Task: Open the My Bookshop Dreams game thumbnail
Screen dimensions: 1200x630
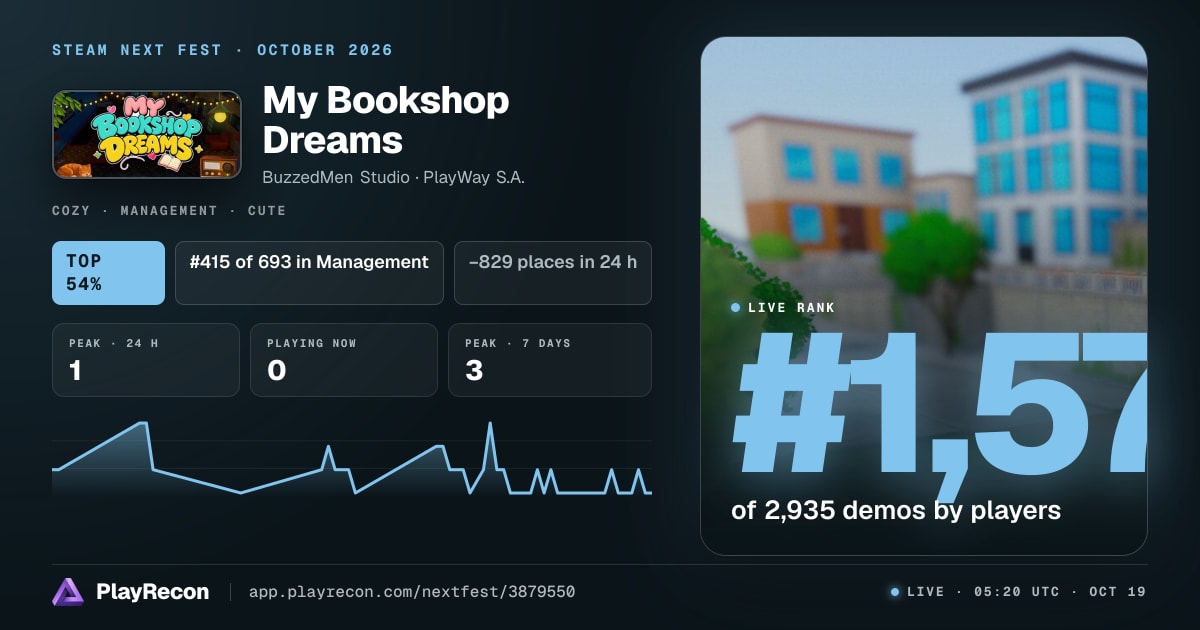Action: (x=147, y=135)
